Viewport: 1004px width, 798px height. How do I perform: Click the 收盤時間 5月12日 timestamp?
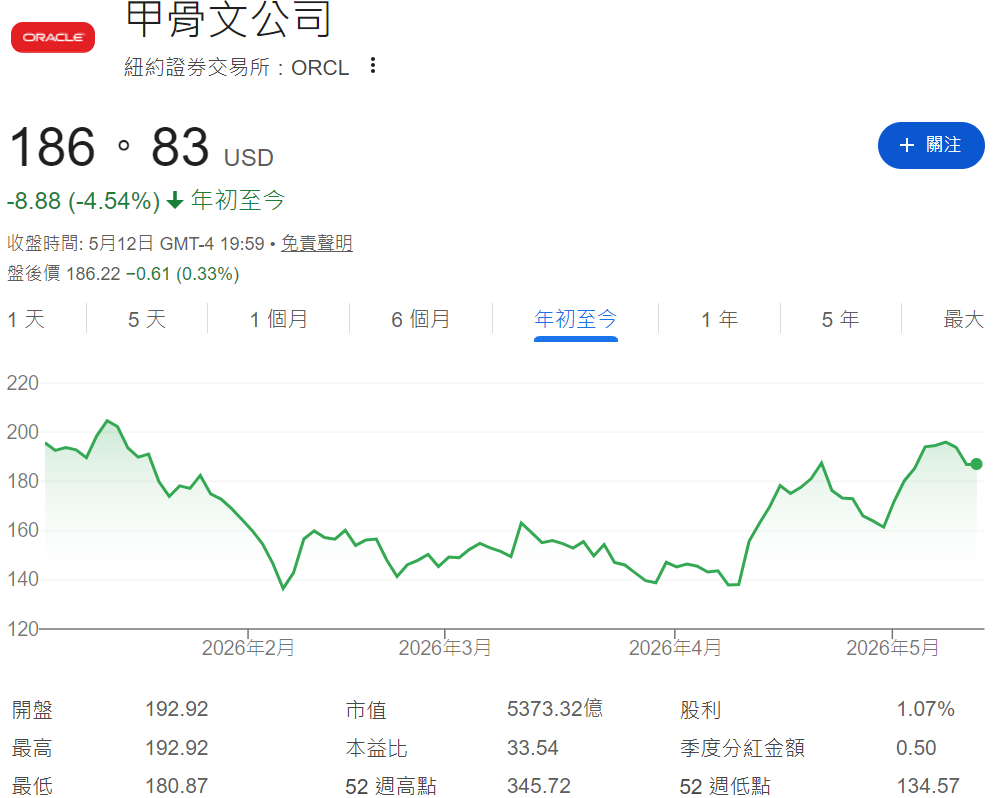(136, 243)
